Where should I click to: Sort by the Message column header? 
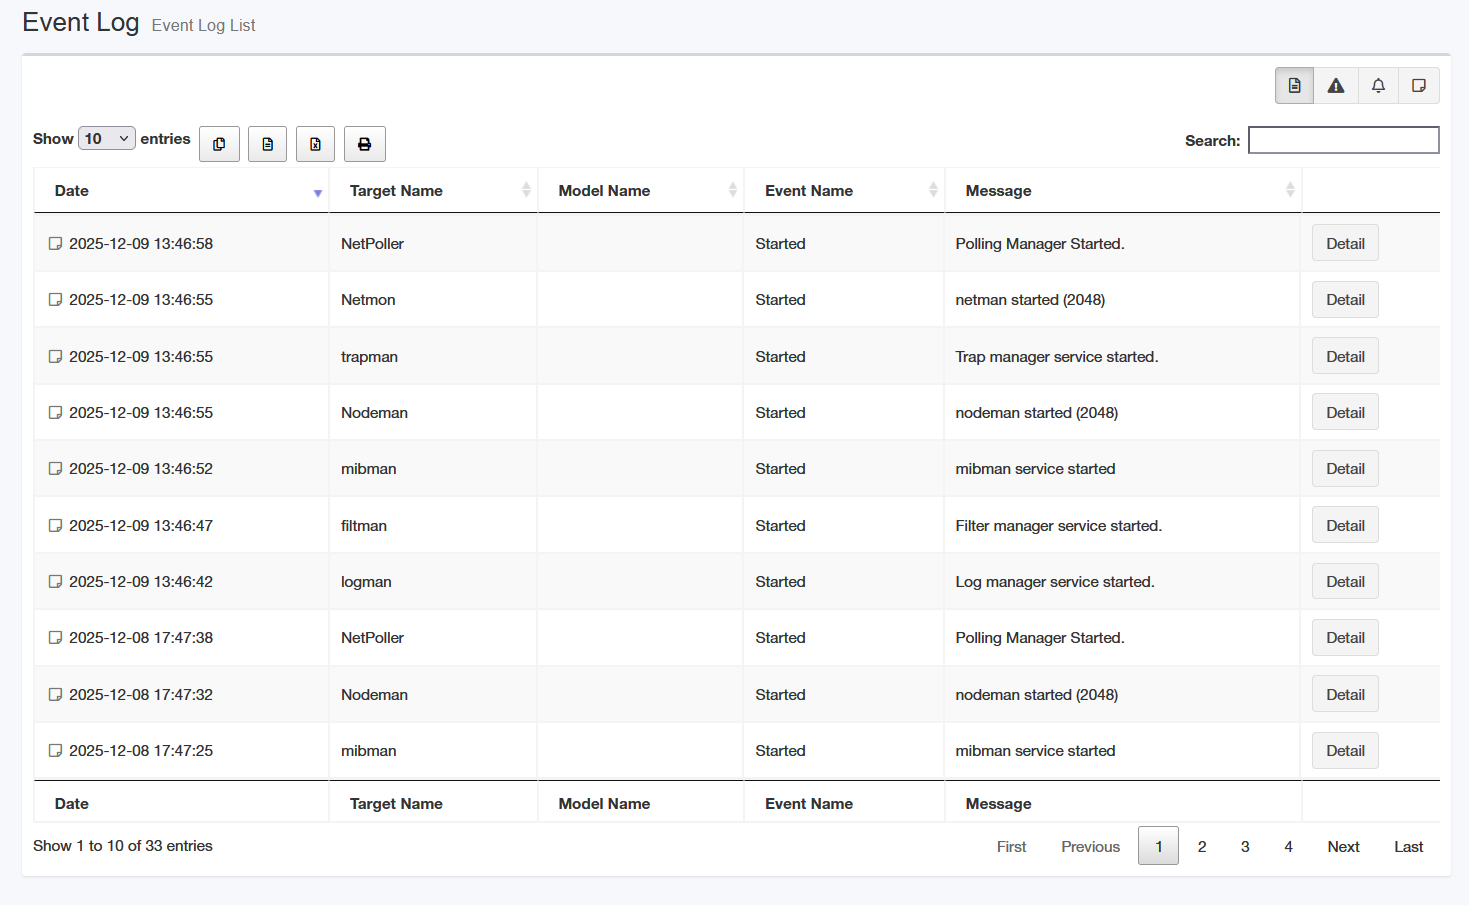(x=1123, y=191)
